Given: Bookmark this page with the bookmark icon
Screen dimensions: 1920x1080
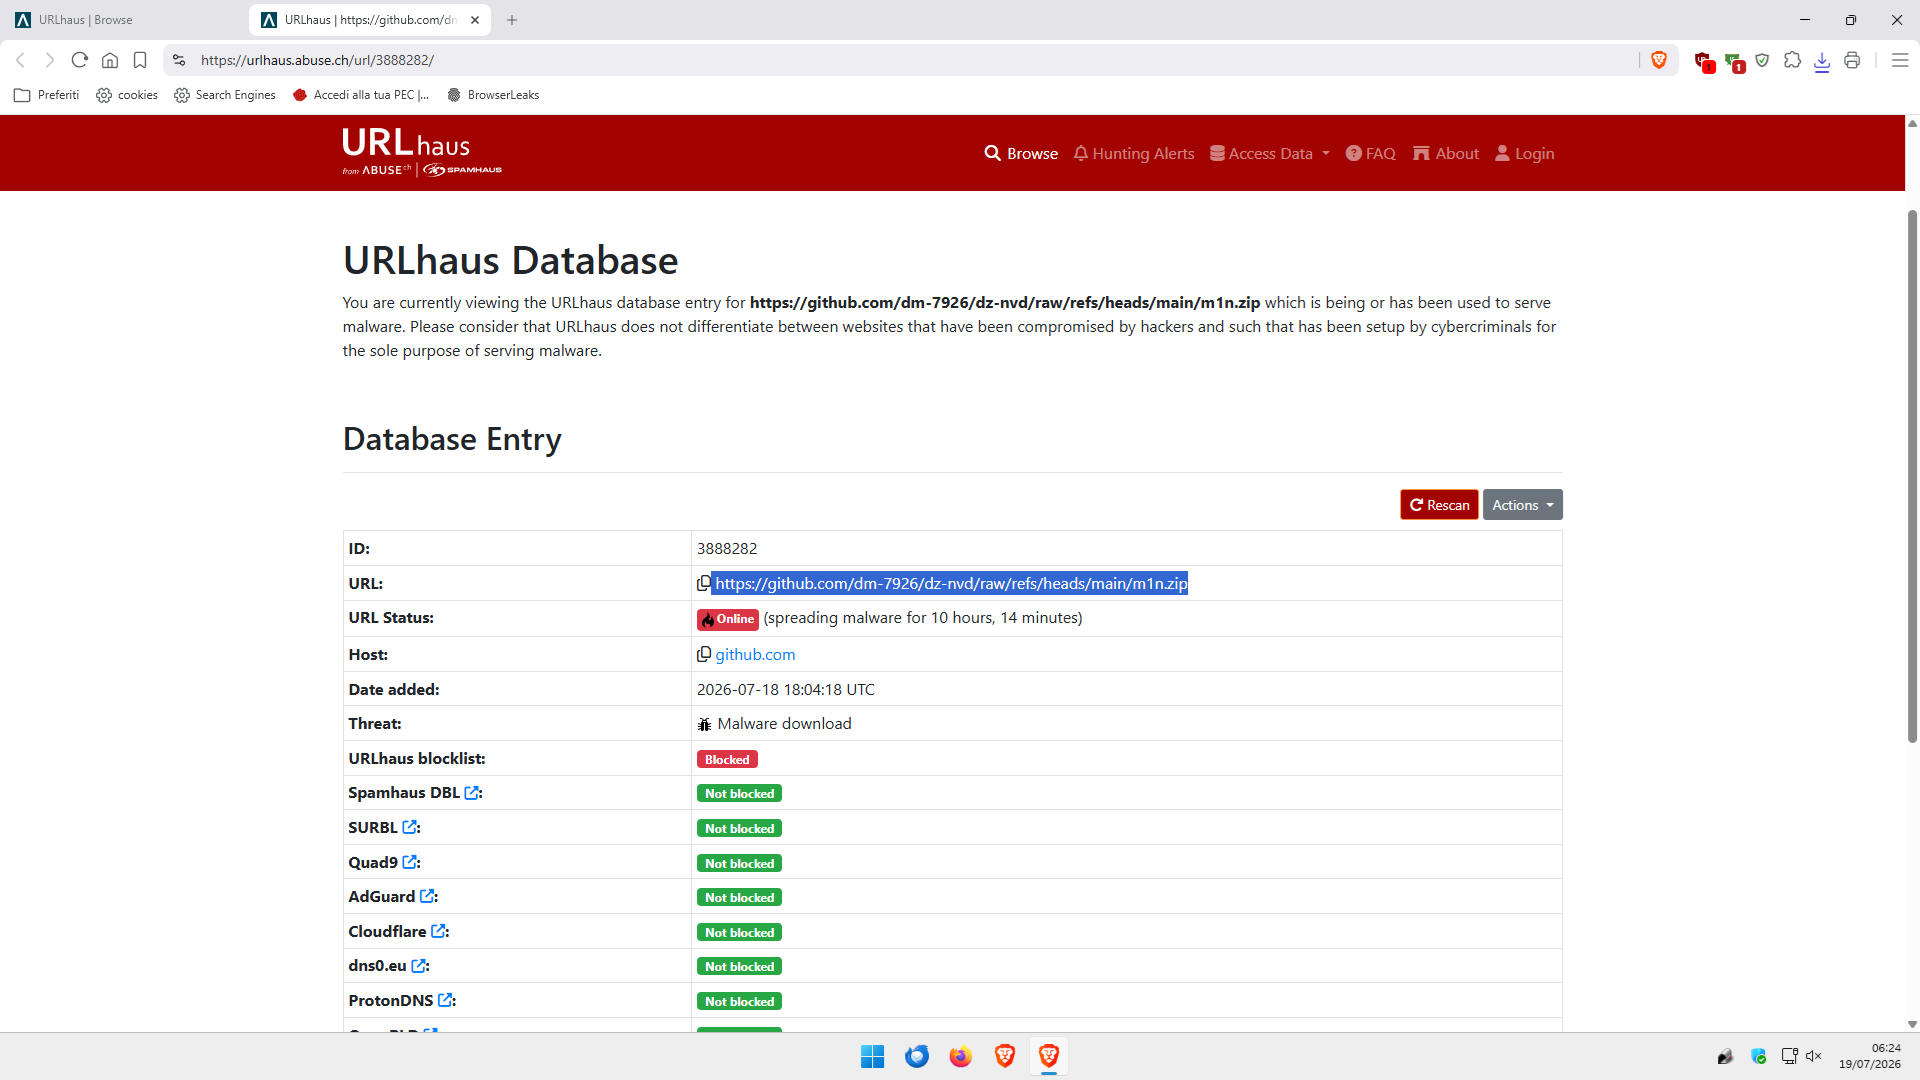Looking at the screenshot, I should [140, 60].
